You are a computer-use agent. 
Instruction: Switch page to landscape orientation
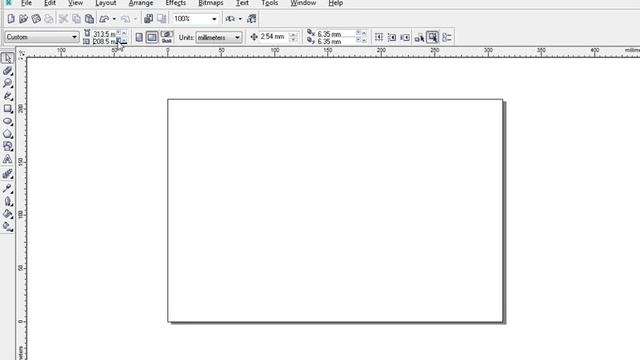152,38
